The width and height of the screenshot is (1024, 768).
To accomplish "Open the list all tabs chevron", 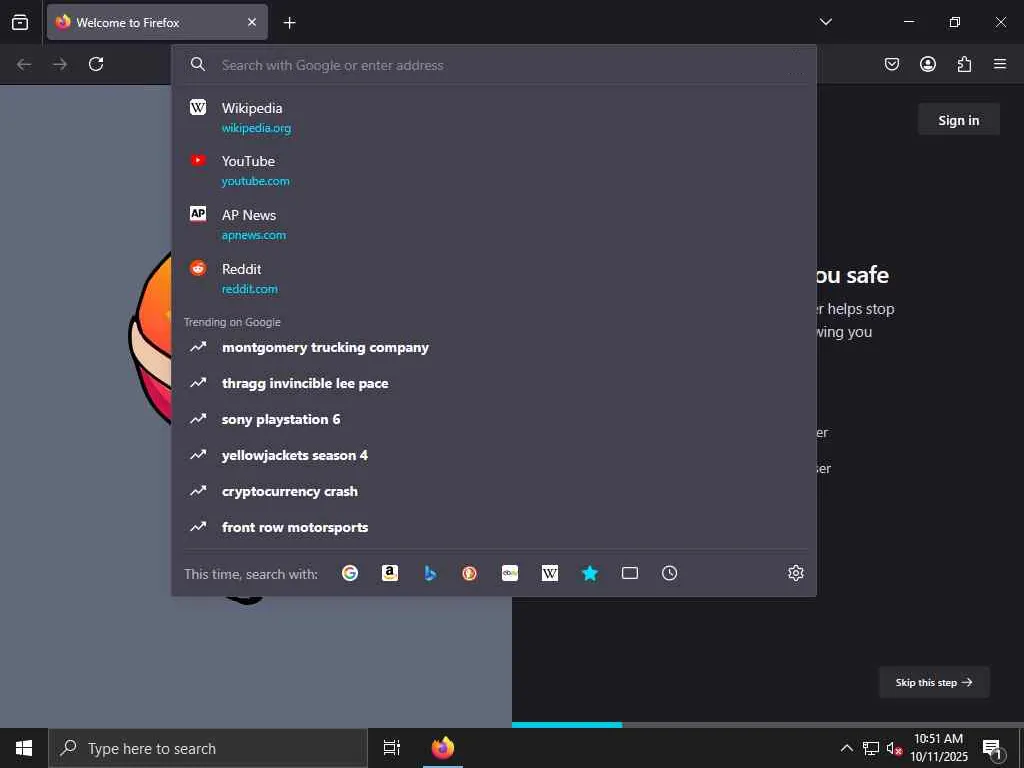I will [825, 22].
